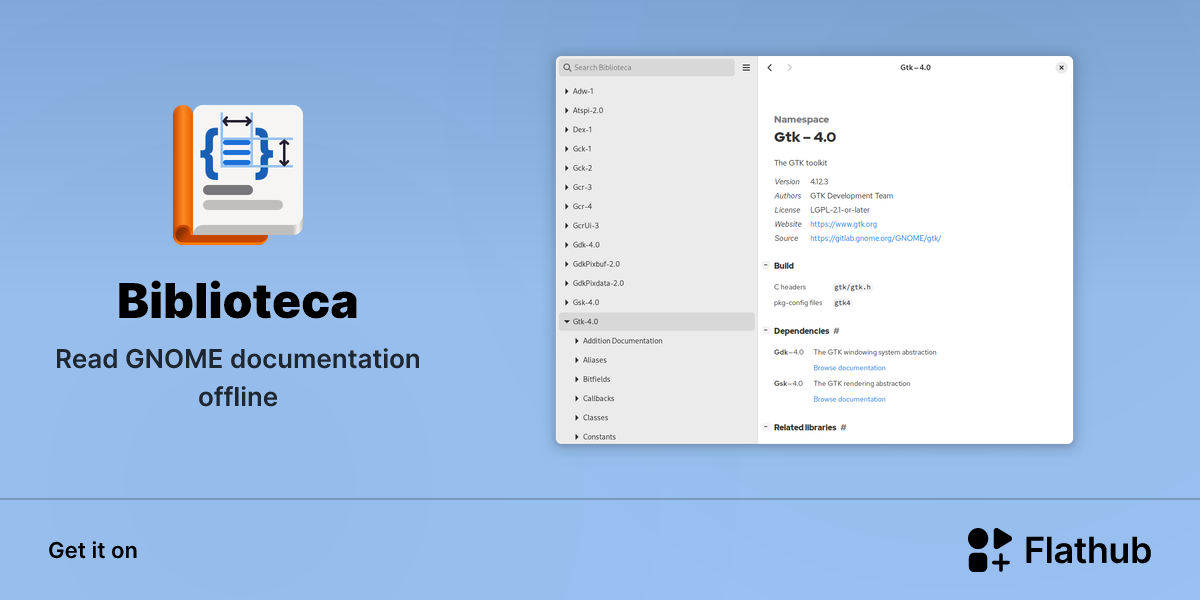Expand the Gck-2 tree node
This screenshot has width=1200, height=600.
click(566, 168)
